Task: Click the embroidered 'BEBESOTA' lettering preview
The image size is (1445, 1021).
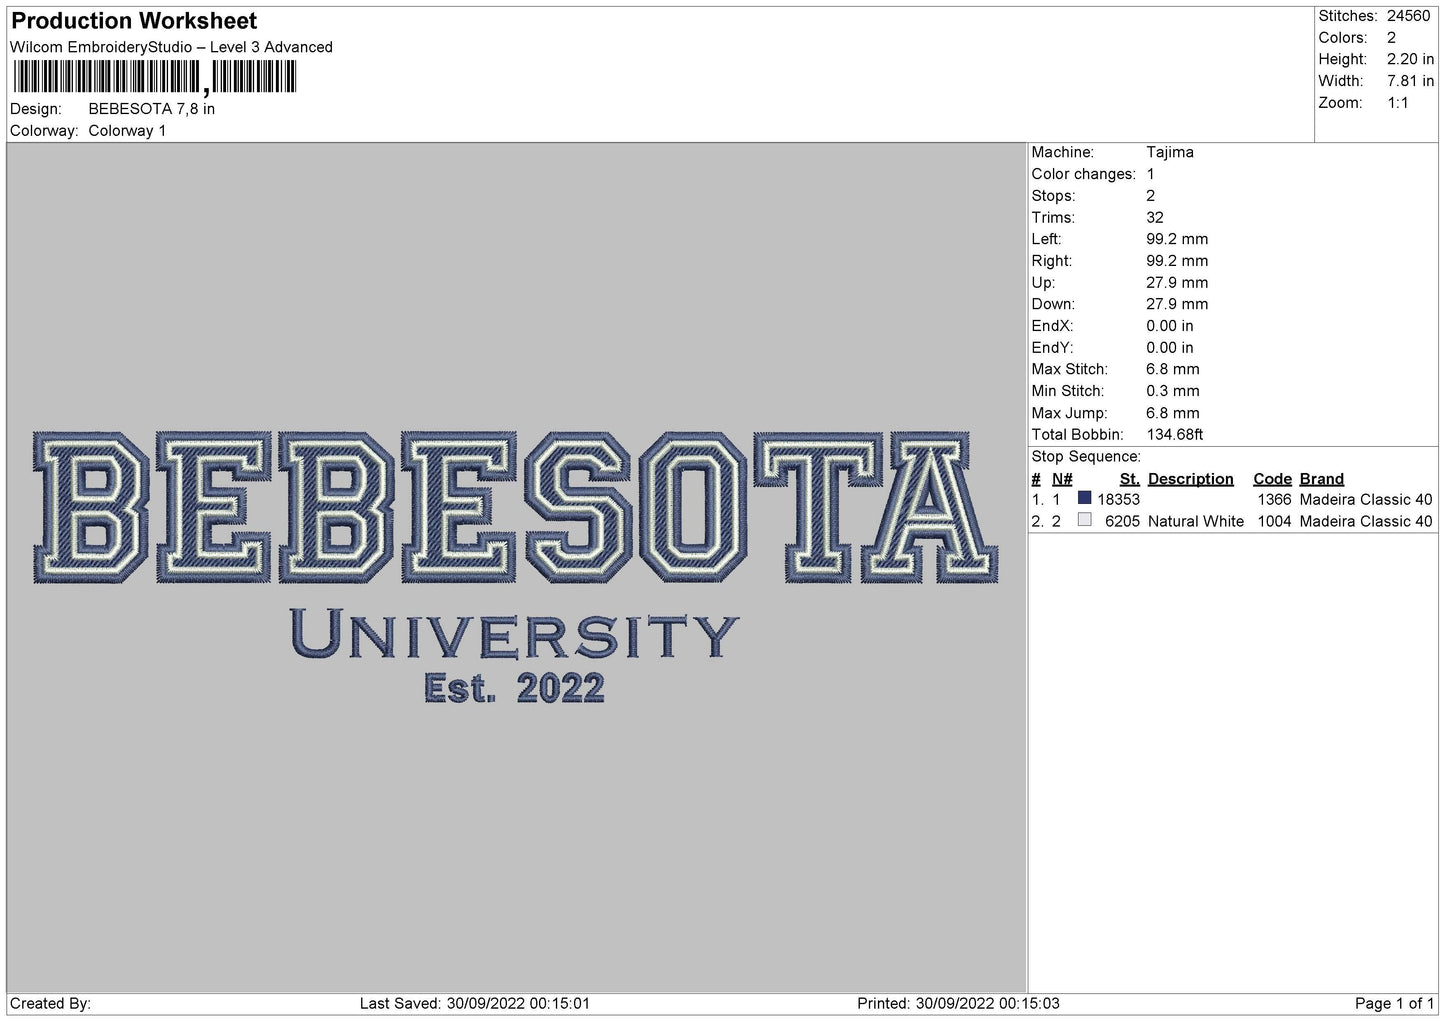Action: pyautogui.click(x=515, y=507)
